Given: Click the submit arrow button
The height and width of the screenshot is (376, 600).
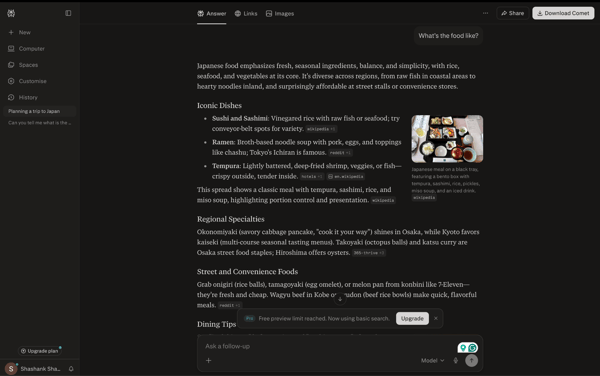Looking at the screenshot, I should coord(471,360).
